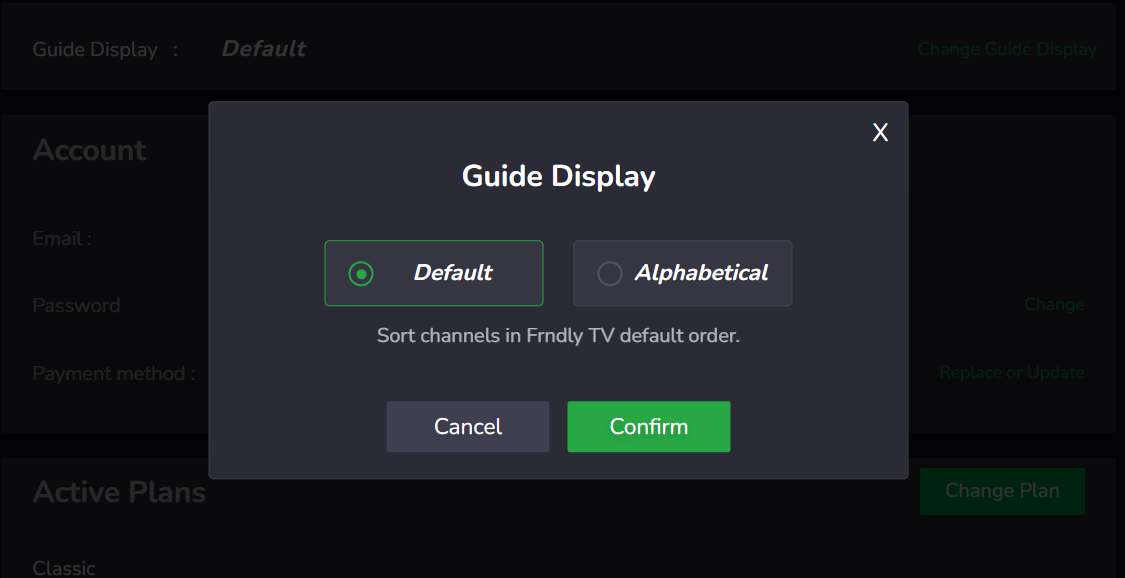Click Change next to Password
The image size is (1125, 578).
(x=1054, y=304)
